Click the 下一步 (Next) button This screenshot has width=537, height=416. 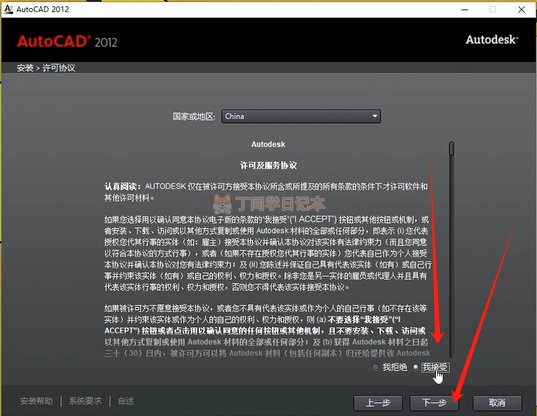click(x=434, y=403)
